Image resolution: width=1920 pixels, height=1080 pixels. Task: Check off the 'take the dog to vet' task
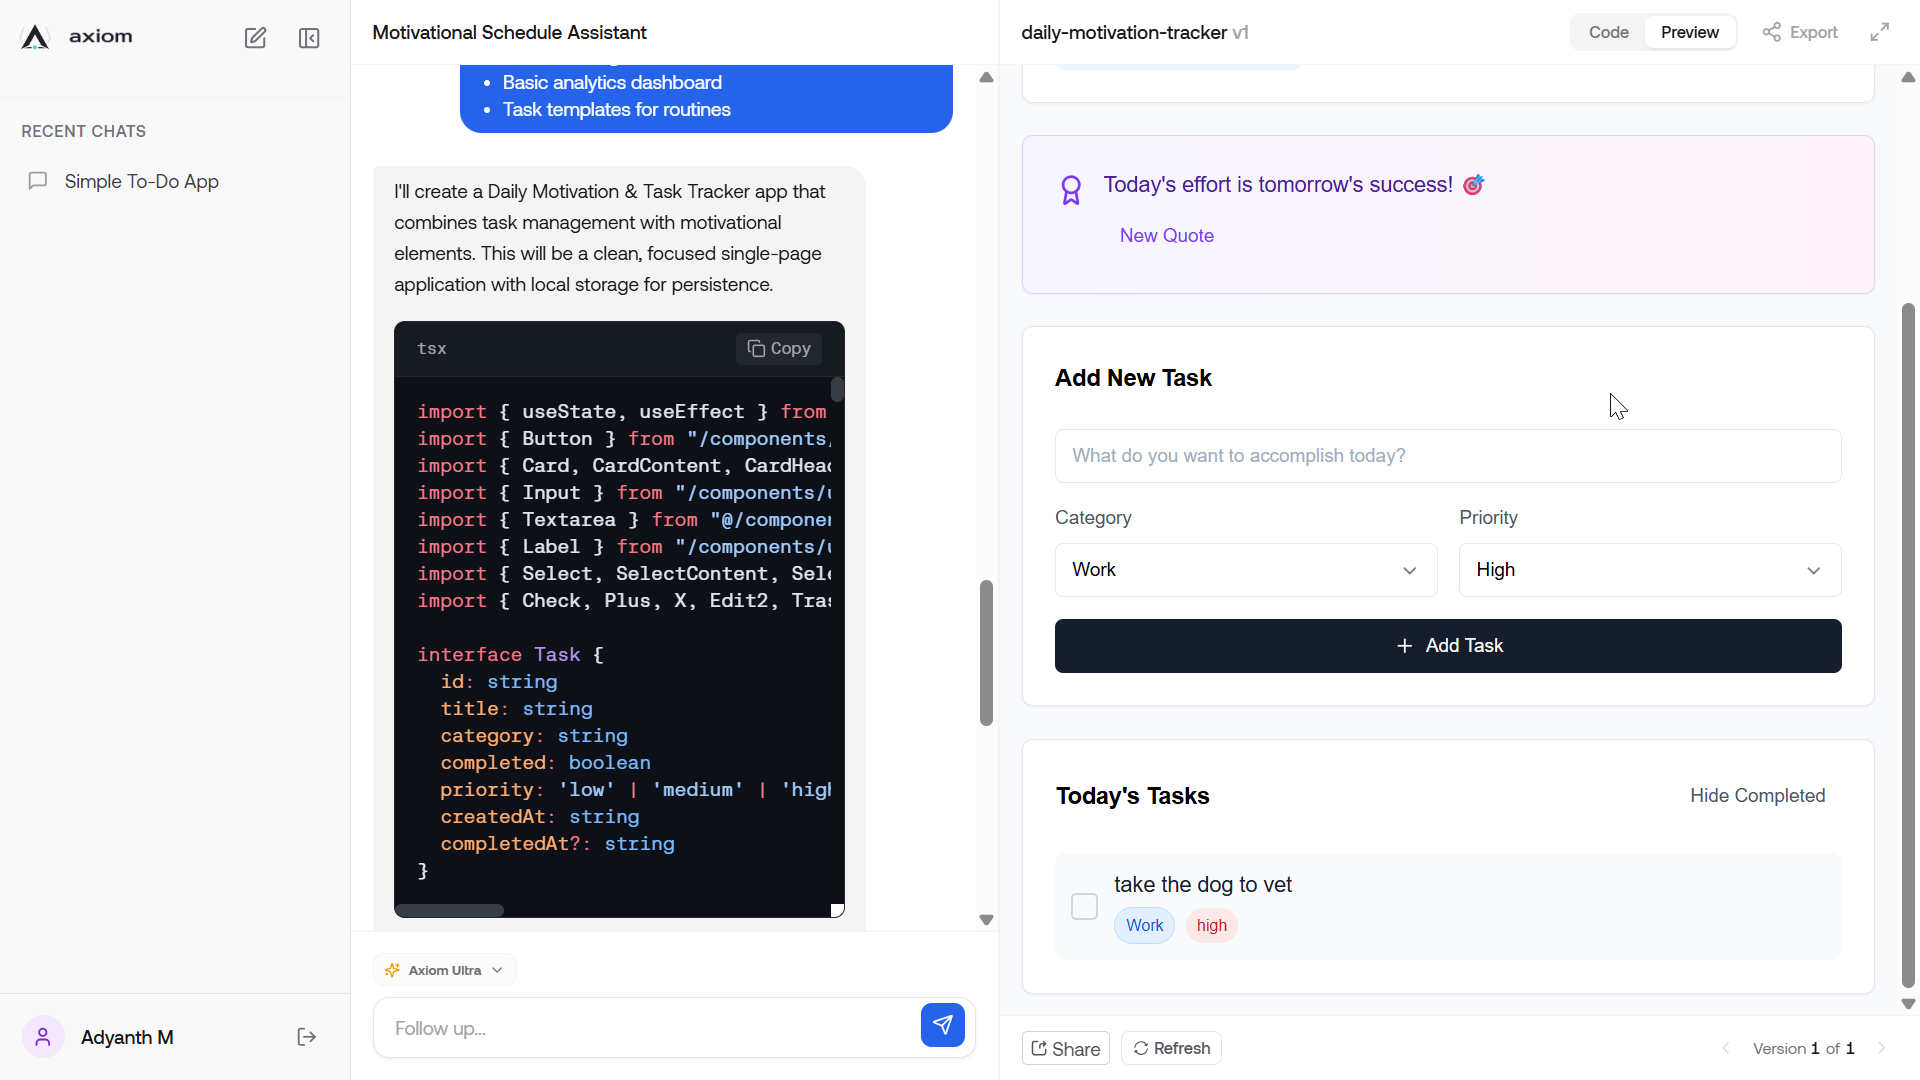[1084, 905]
